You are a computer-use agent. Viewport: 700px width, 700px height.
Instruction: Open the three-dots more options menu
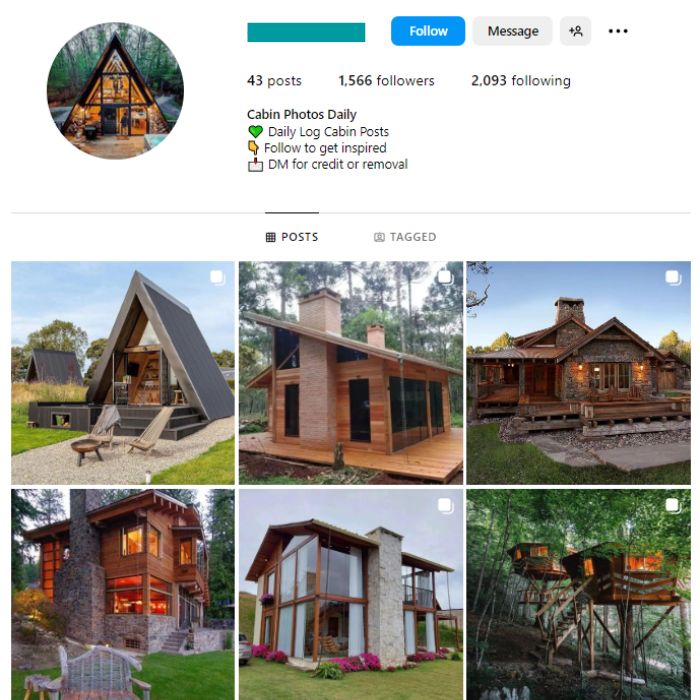click(x=618, y=31)
